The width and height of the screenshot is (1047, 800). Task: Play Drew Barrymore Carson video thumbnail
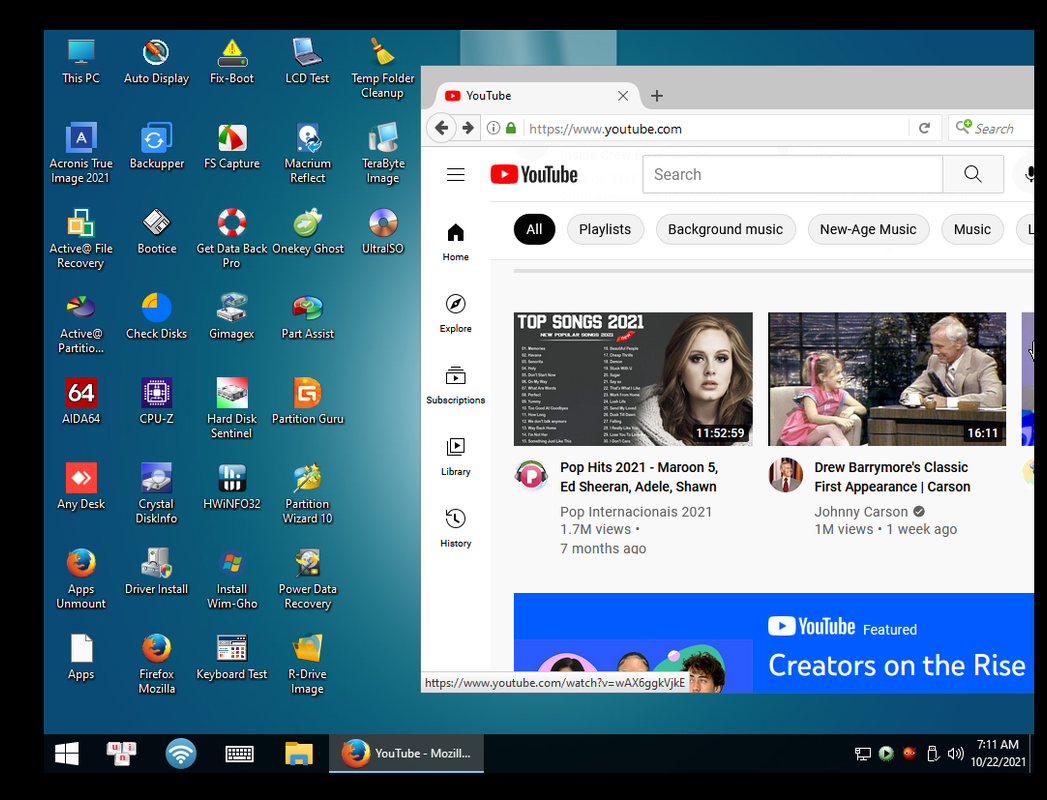pos(887,379)
